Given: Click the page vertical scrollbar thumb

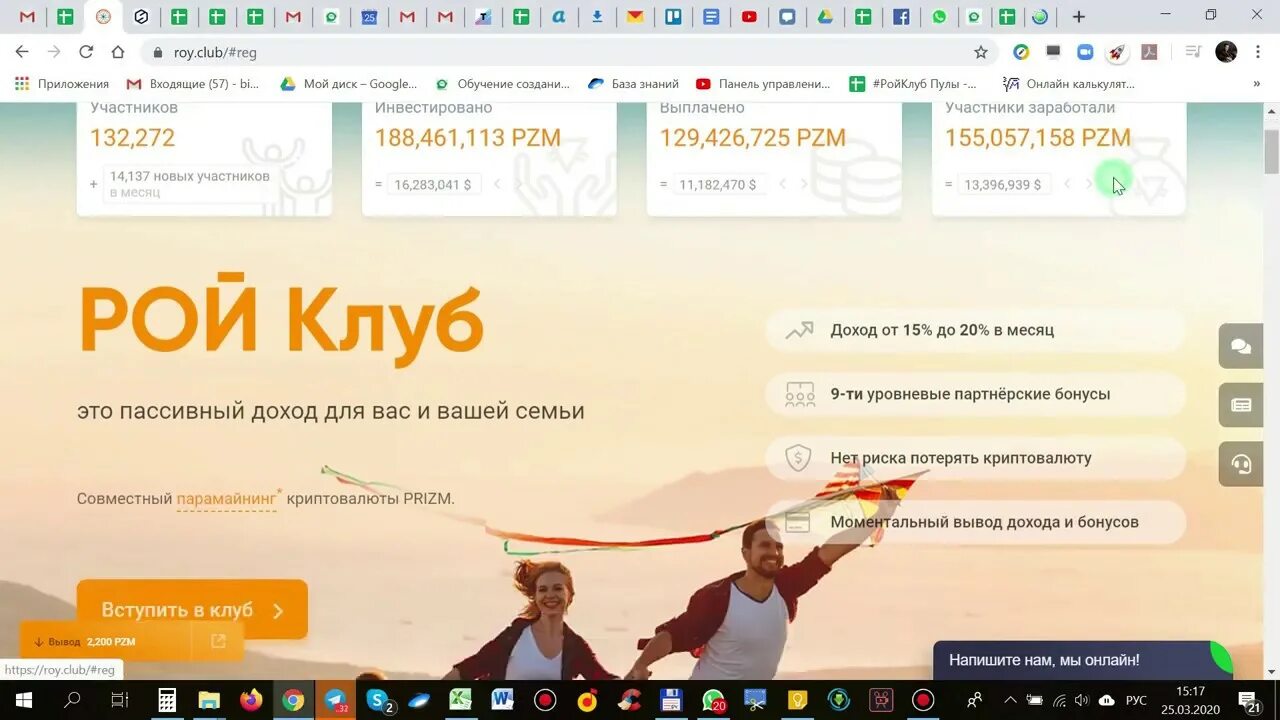Looking at the screenshot, I should [1271, 151].
